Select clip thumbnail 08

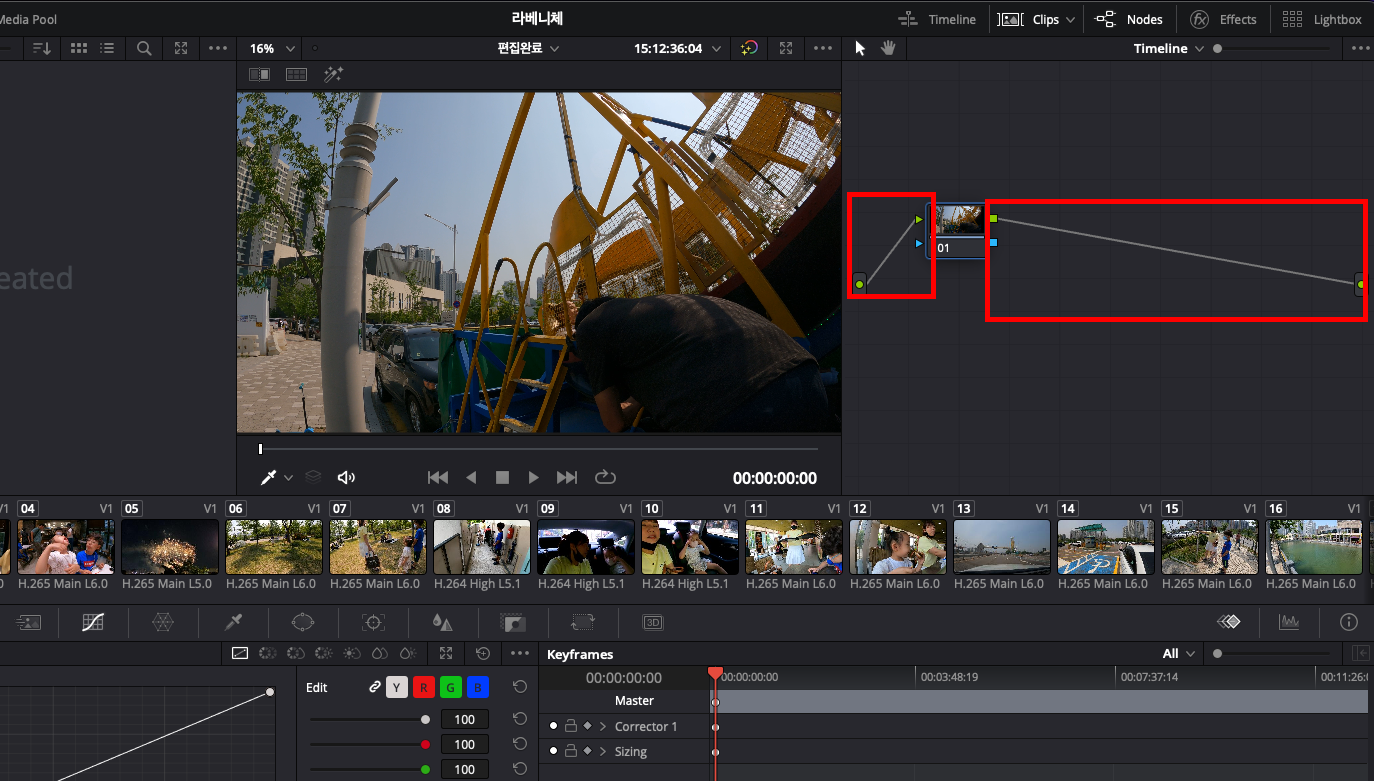click(x=482, y=546)
